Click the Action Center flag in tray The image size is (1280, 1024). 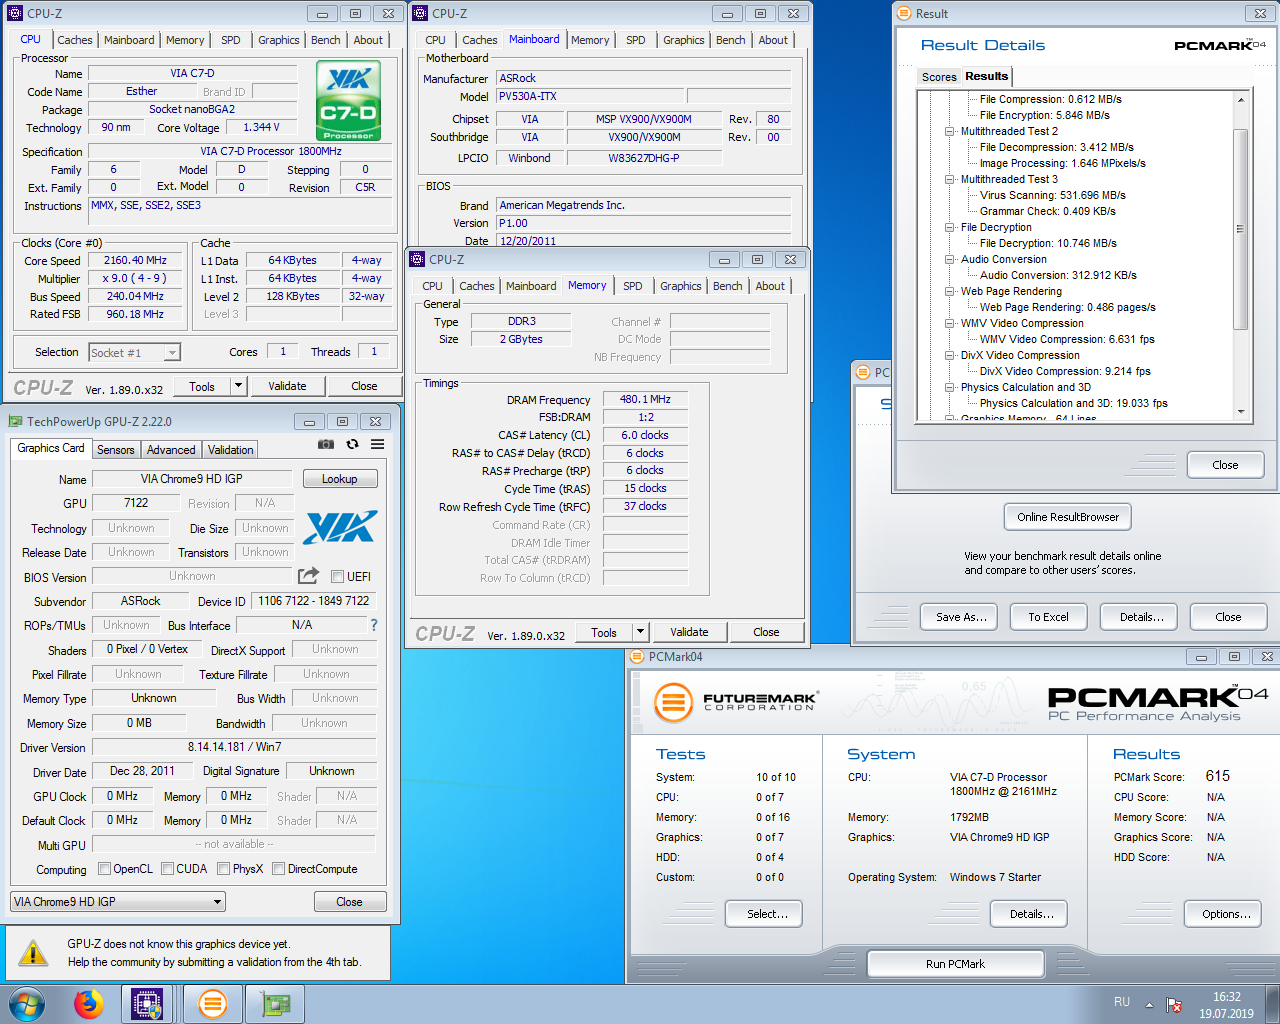(x=1175, y=1004)
